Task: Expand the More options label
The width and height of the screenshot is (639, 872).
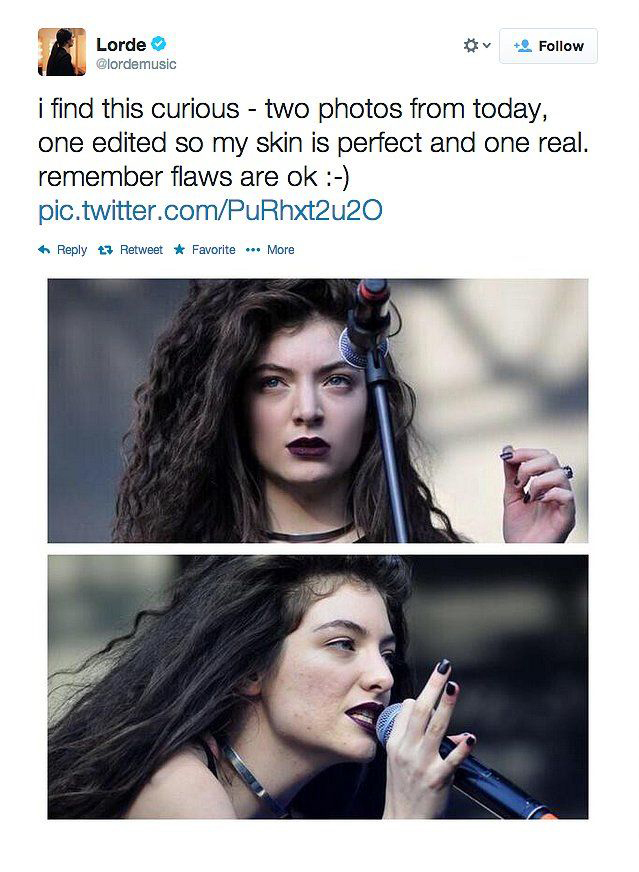Action: pyautogui.click(x=280, y=250)
